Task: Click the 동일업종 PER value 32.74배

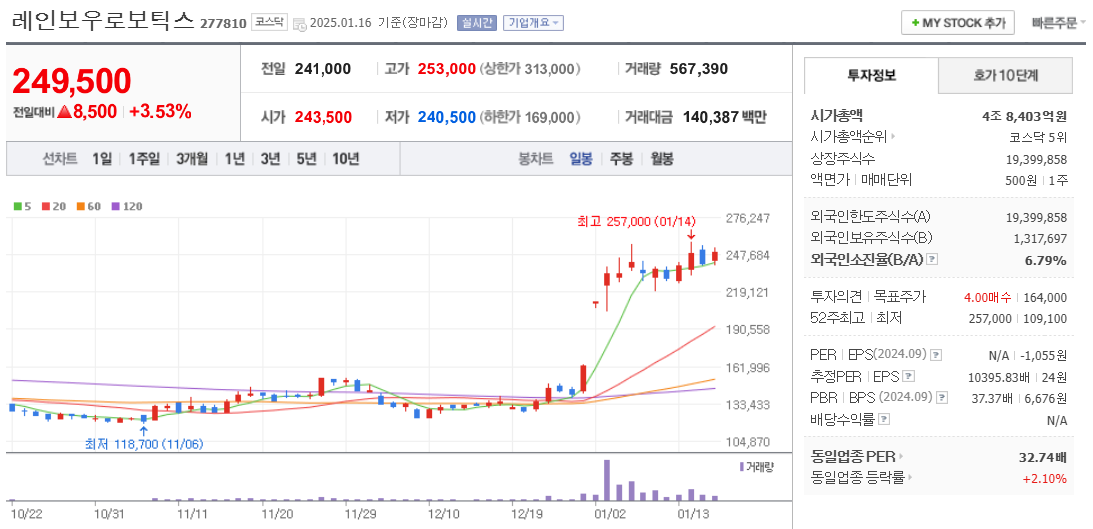Action: click(1043, 458)
